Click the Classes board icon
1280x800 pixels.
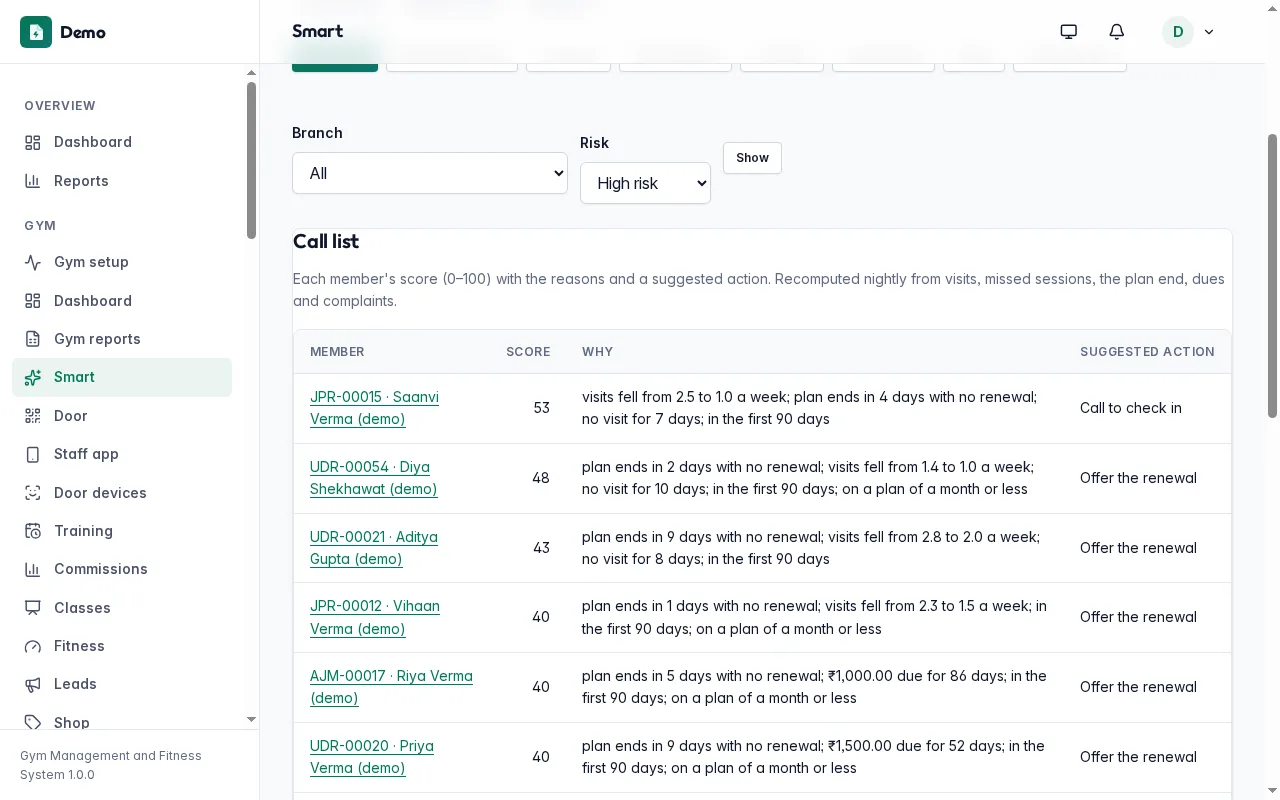[x=33, y=608]
